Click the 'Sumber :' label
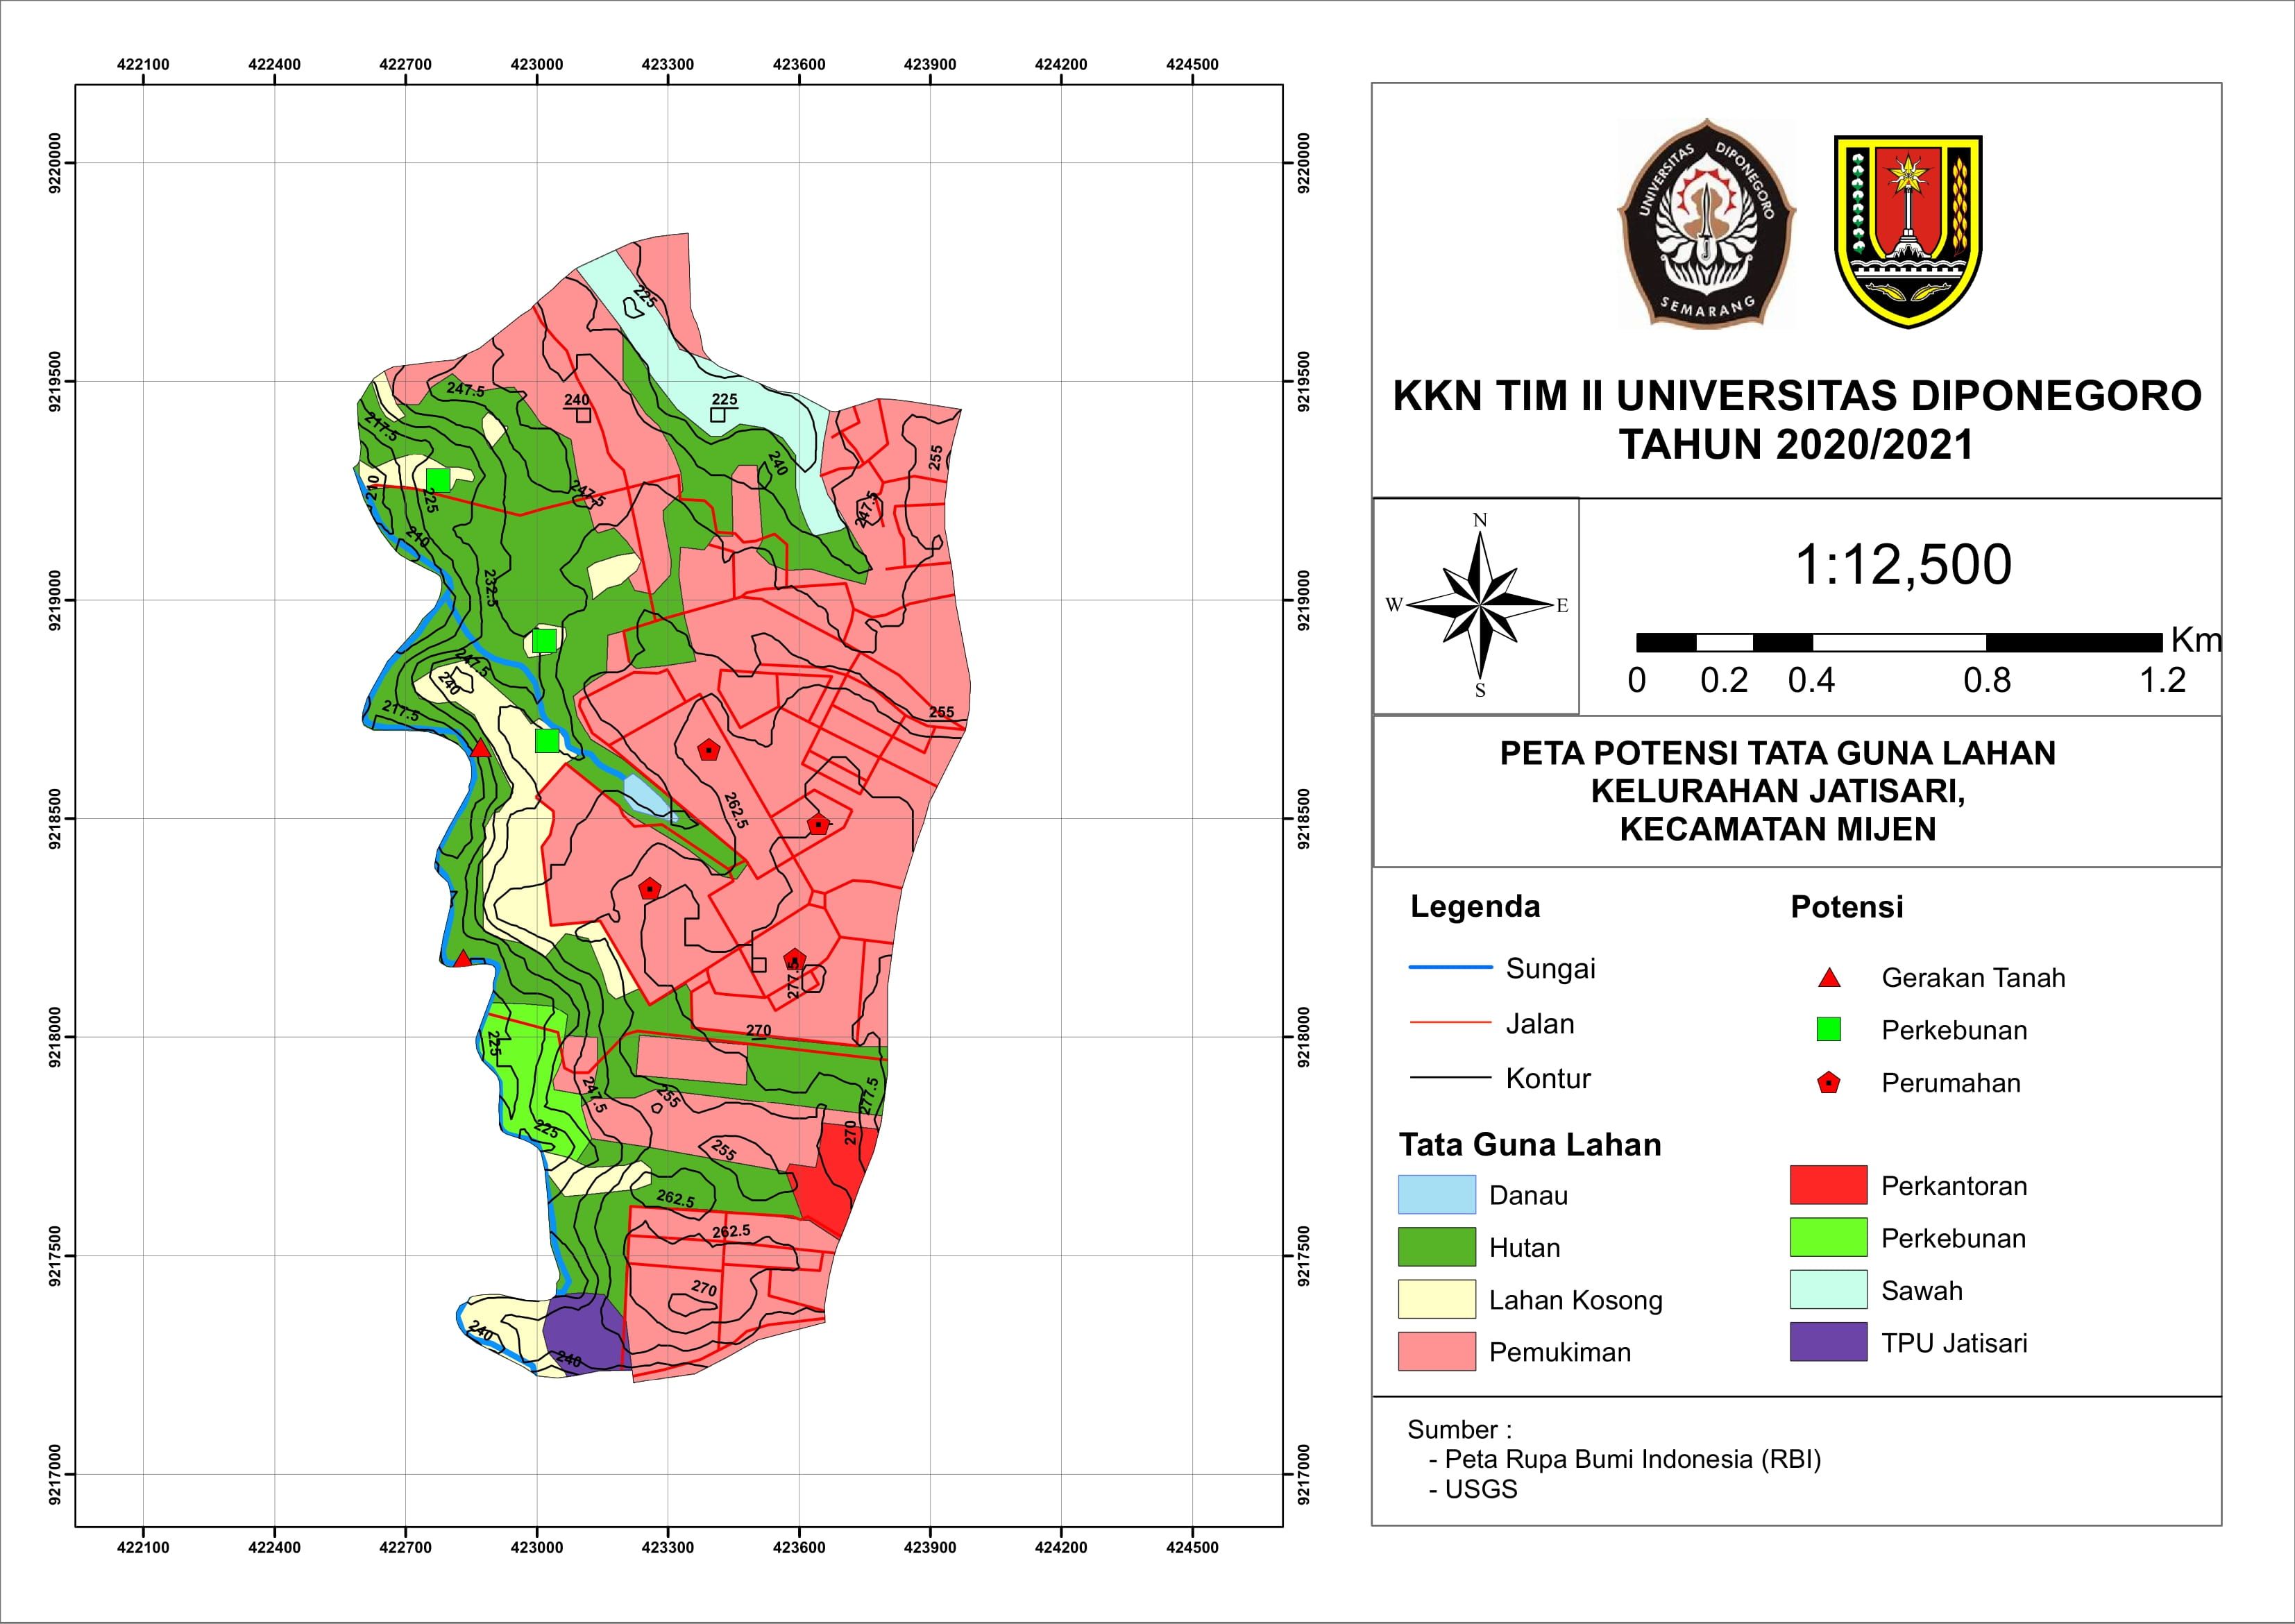2295x1624 pixels. (x=1459, y=1430)
